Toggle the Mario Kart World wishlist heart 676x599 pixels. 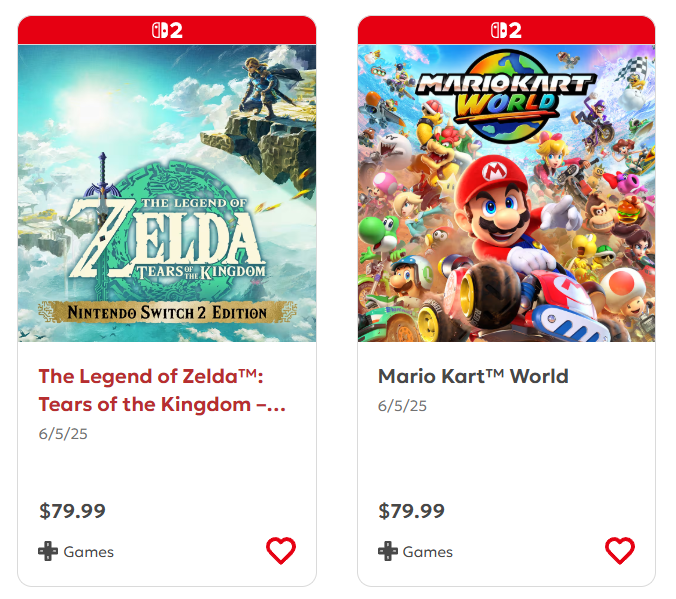click(620, 550)
